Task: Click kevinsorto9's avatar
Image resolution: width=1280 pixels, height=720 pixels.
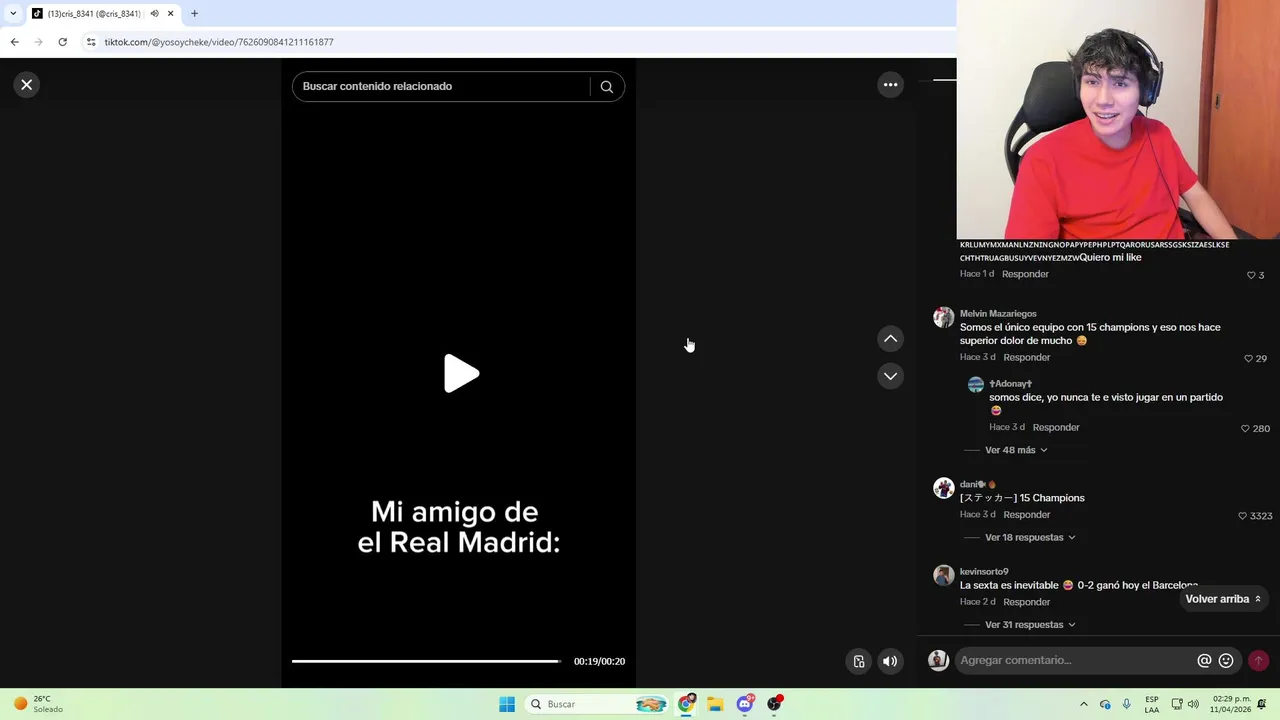Action: (x=943, y=575)
